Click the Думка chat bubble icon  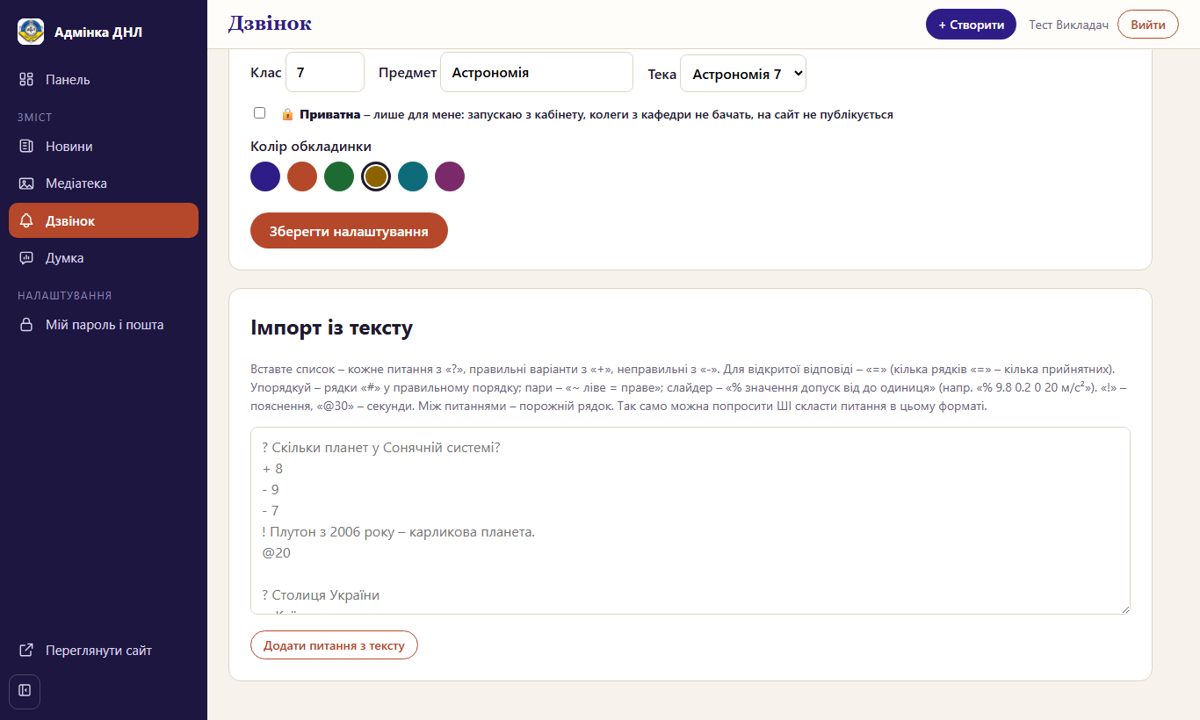(x=27, y=258)
